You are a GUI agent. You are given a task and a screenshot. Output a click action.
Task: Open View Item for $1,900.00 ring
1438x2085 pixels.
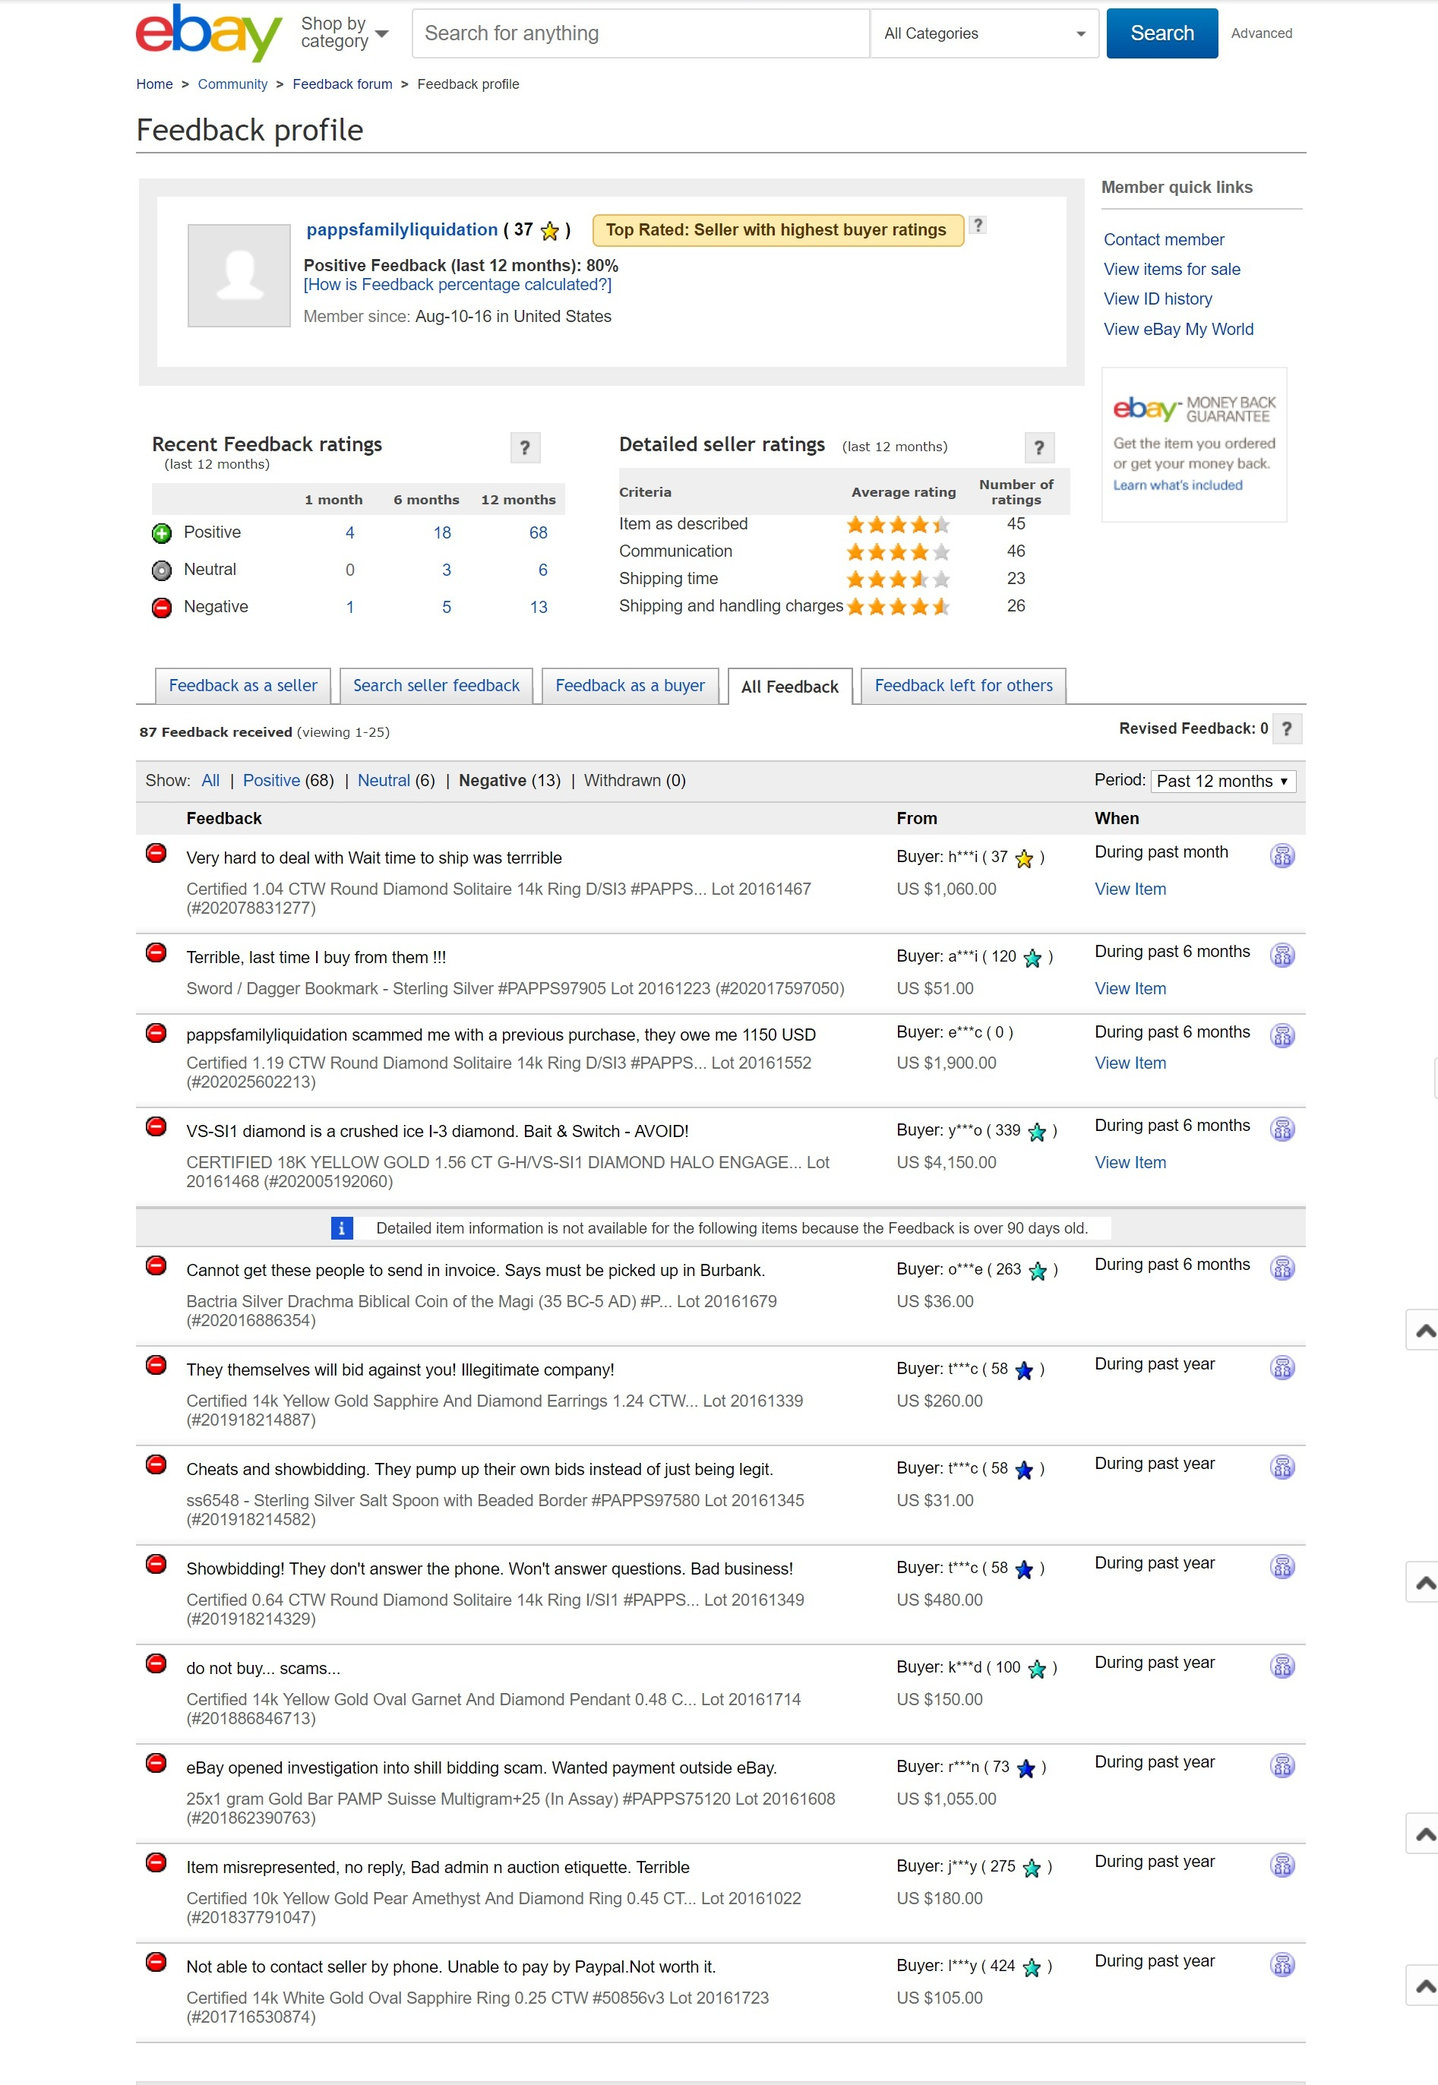pyautogui.click(x=1130, y=1063)
